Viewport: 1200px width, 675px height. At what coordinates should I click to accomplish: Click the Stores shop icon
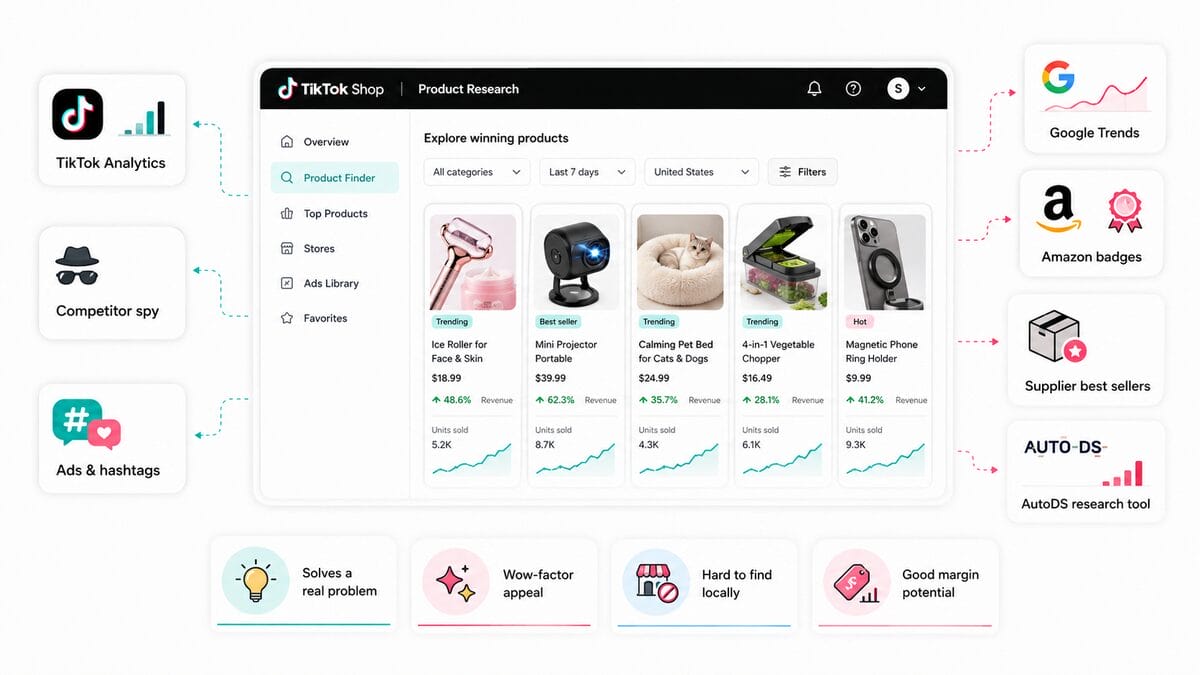[x=288, y=248]
